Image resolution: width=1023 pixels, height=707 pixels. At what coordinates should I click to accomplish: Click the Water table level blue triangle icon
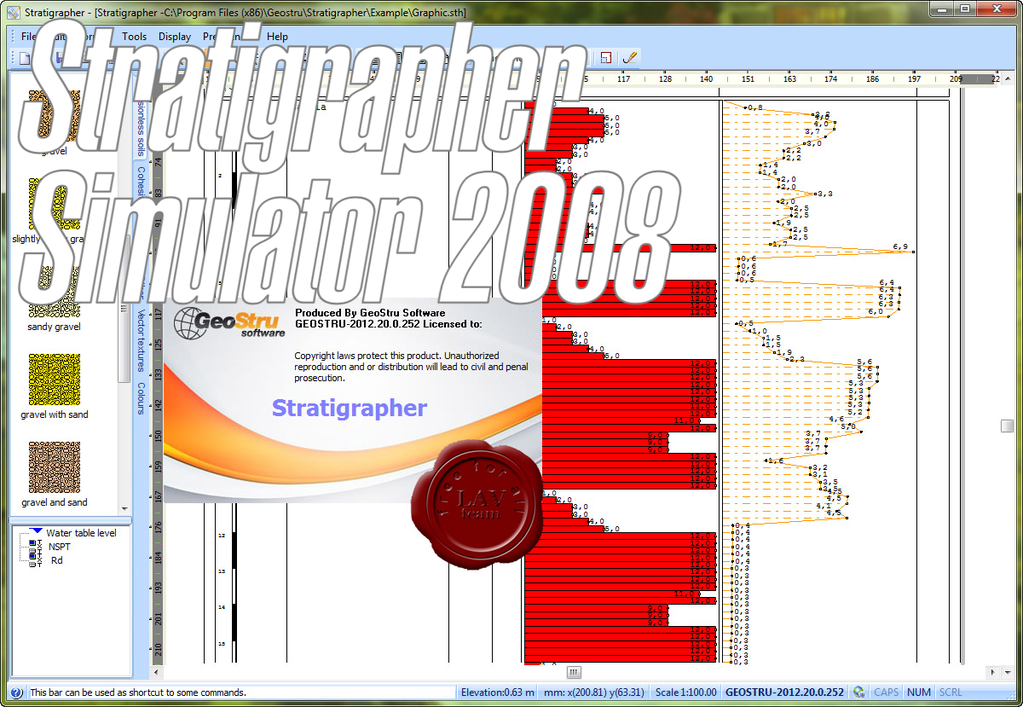36,532
